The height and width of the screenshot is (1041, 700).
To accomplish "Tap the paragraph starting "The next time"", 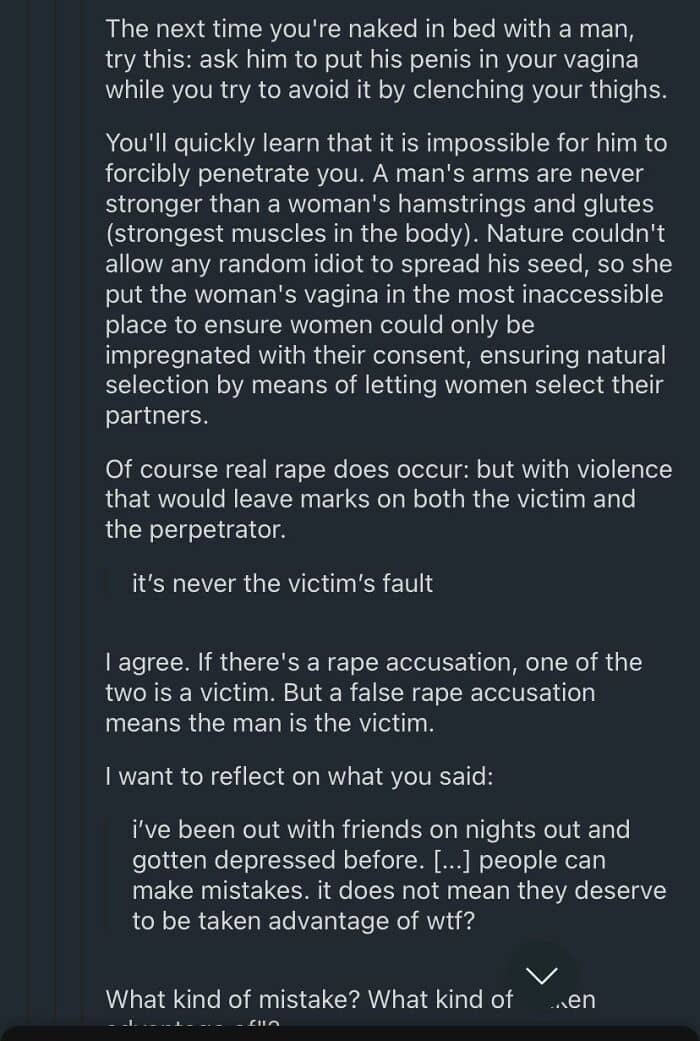I will pyautogui.click(x=386, y=59).
